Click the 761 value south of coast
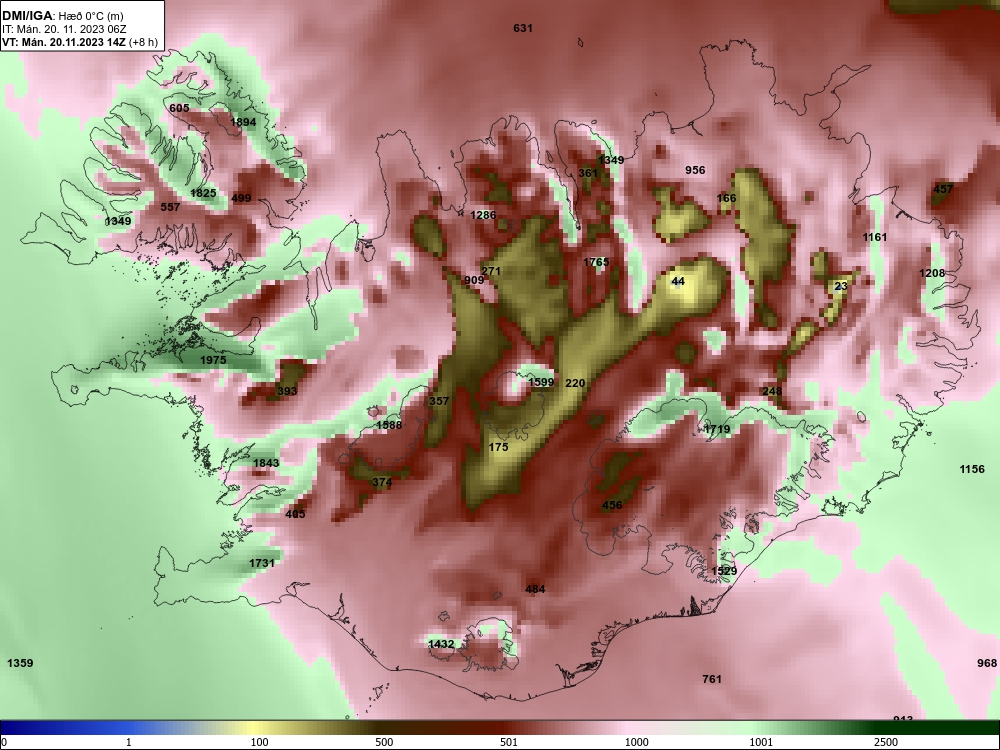 (712, 679)
